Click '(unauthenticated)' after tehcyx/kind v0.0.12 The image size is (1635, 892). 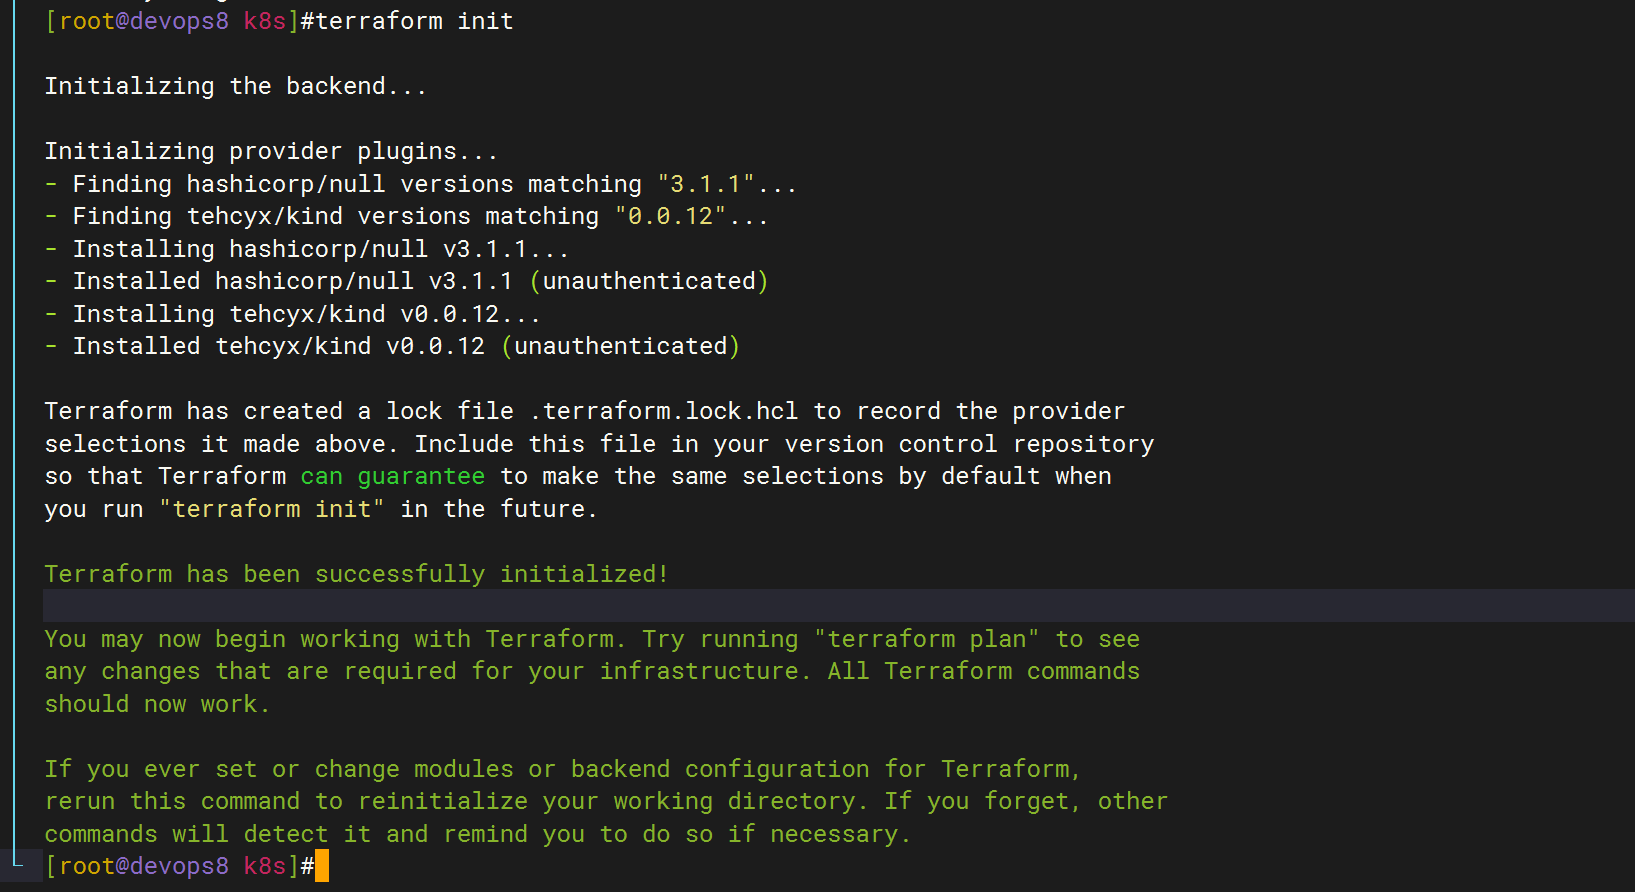[x=621, y=346]
